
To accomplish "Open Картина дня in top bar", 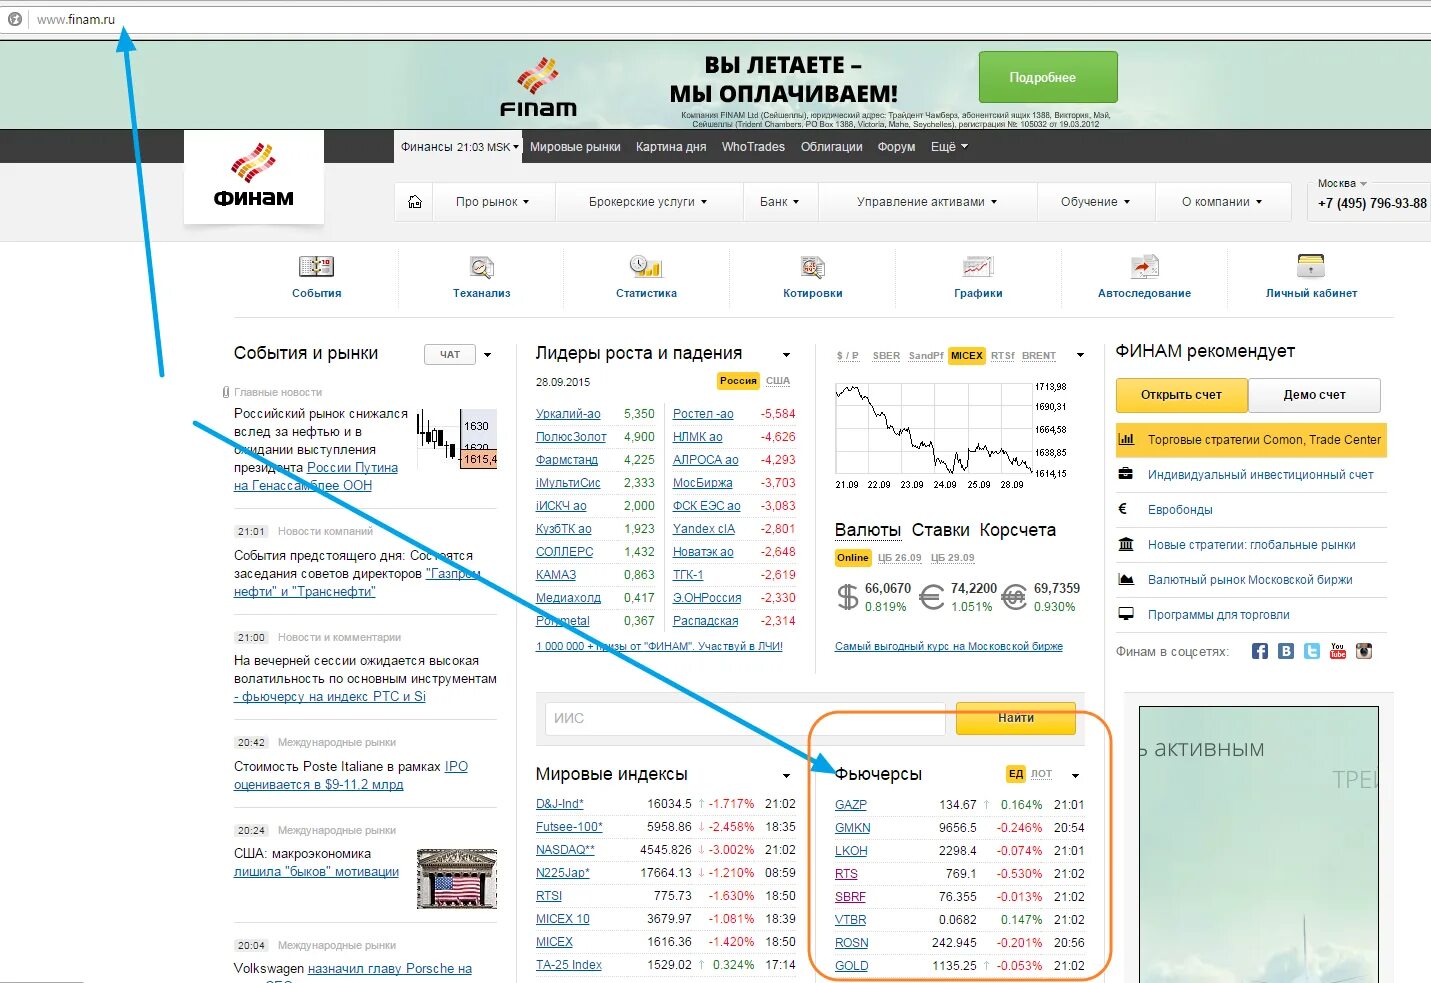I will [671, 147].
